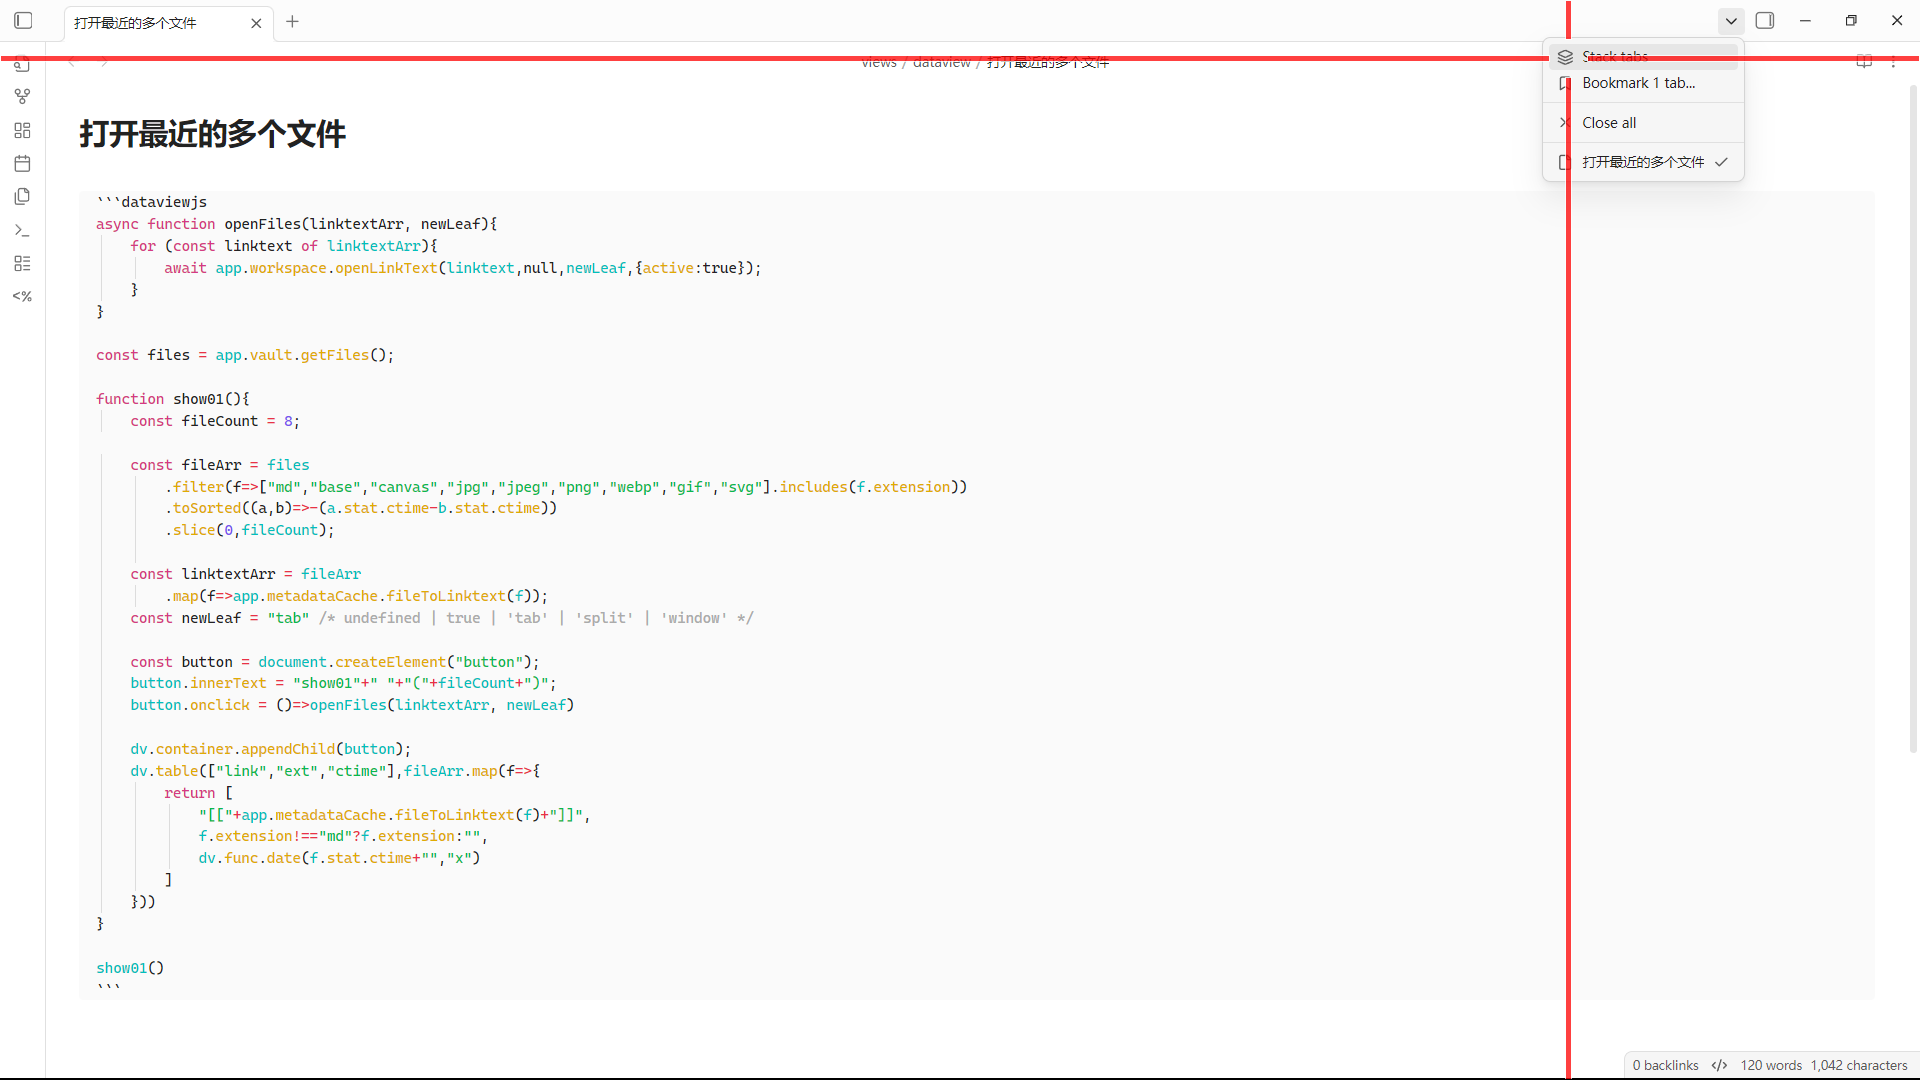The image size is (1920, 1080).
Task: Click the const linktextArr = fileArr line
Action: pyautogui.click(x=246, y=574)
